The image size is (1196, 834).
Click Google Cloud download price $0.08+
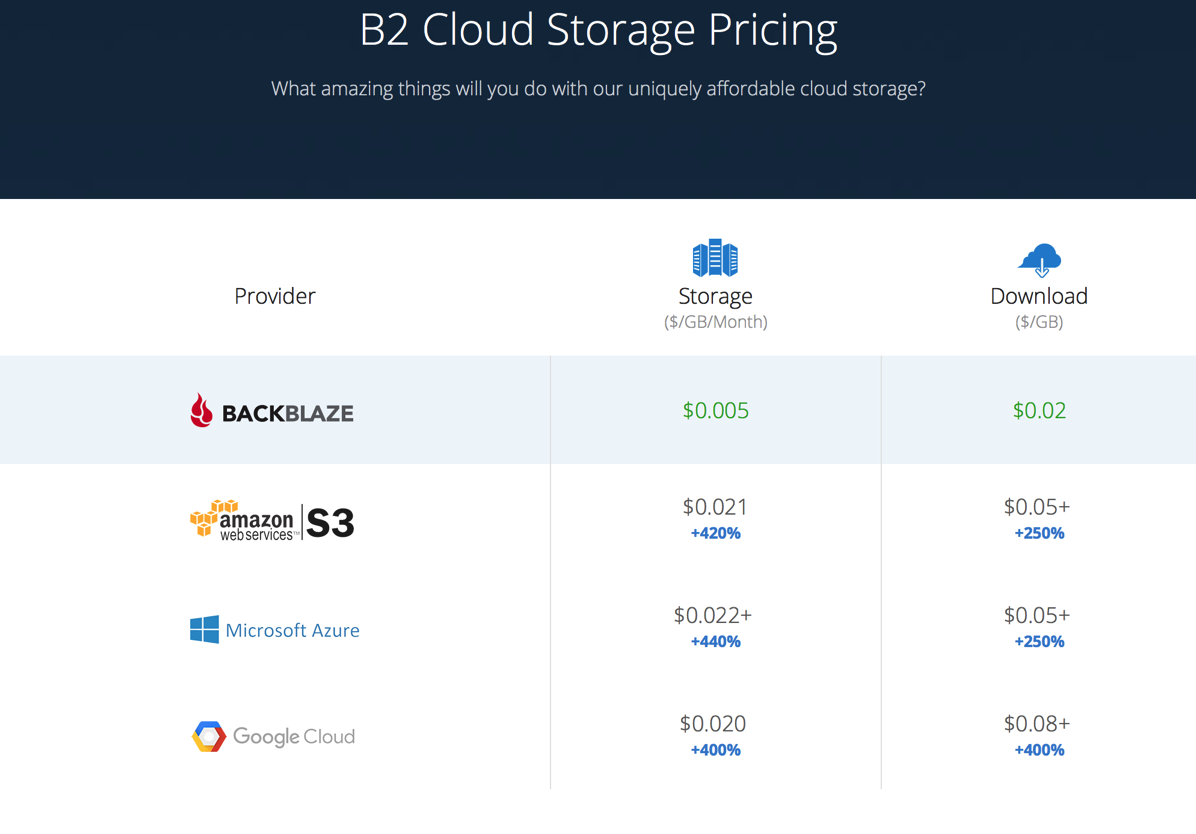click(1037, 723)
